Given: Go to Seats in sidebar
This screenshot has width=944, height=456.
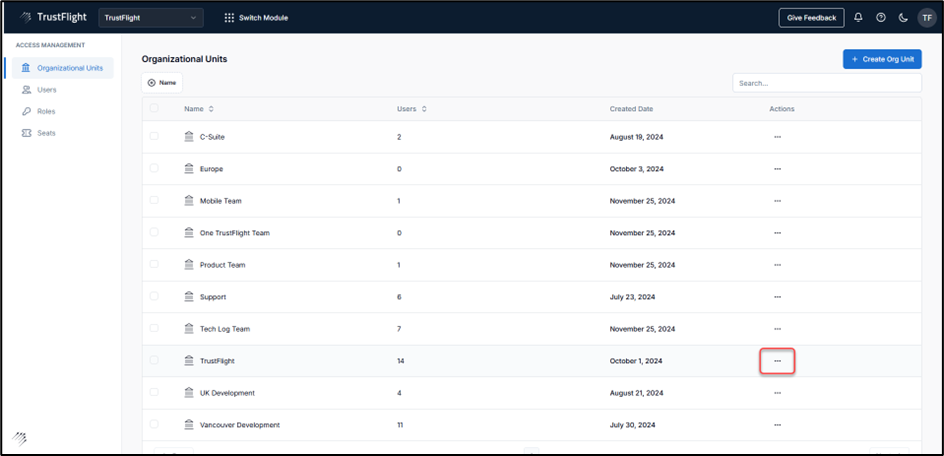Looking at the screenshot, I should point(46,133).
